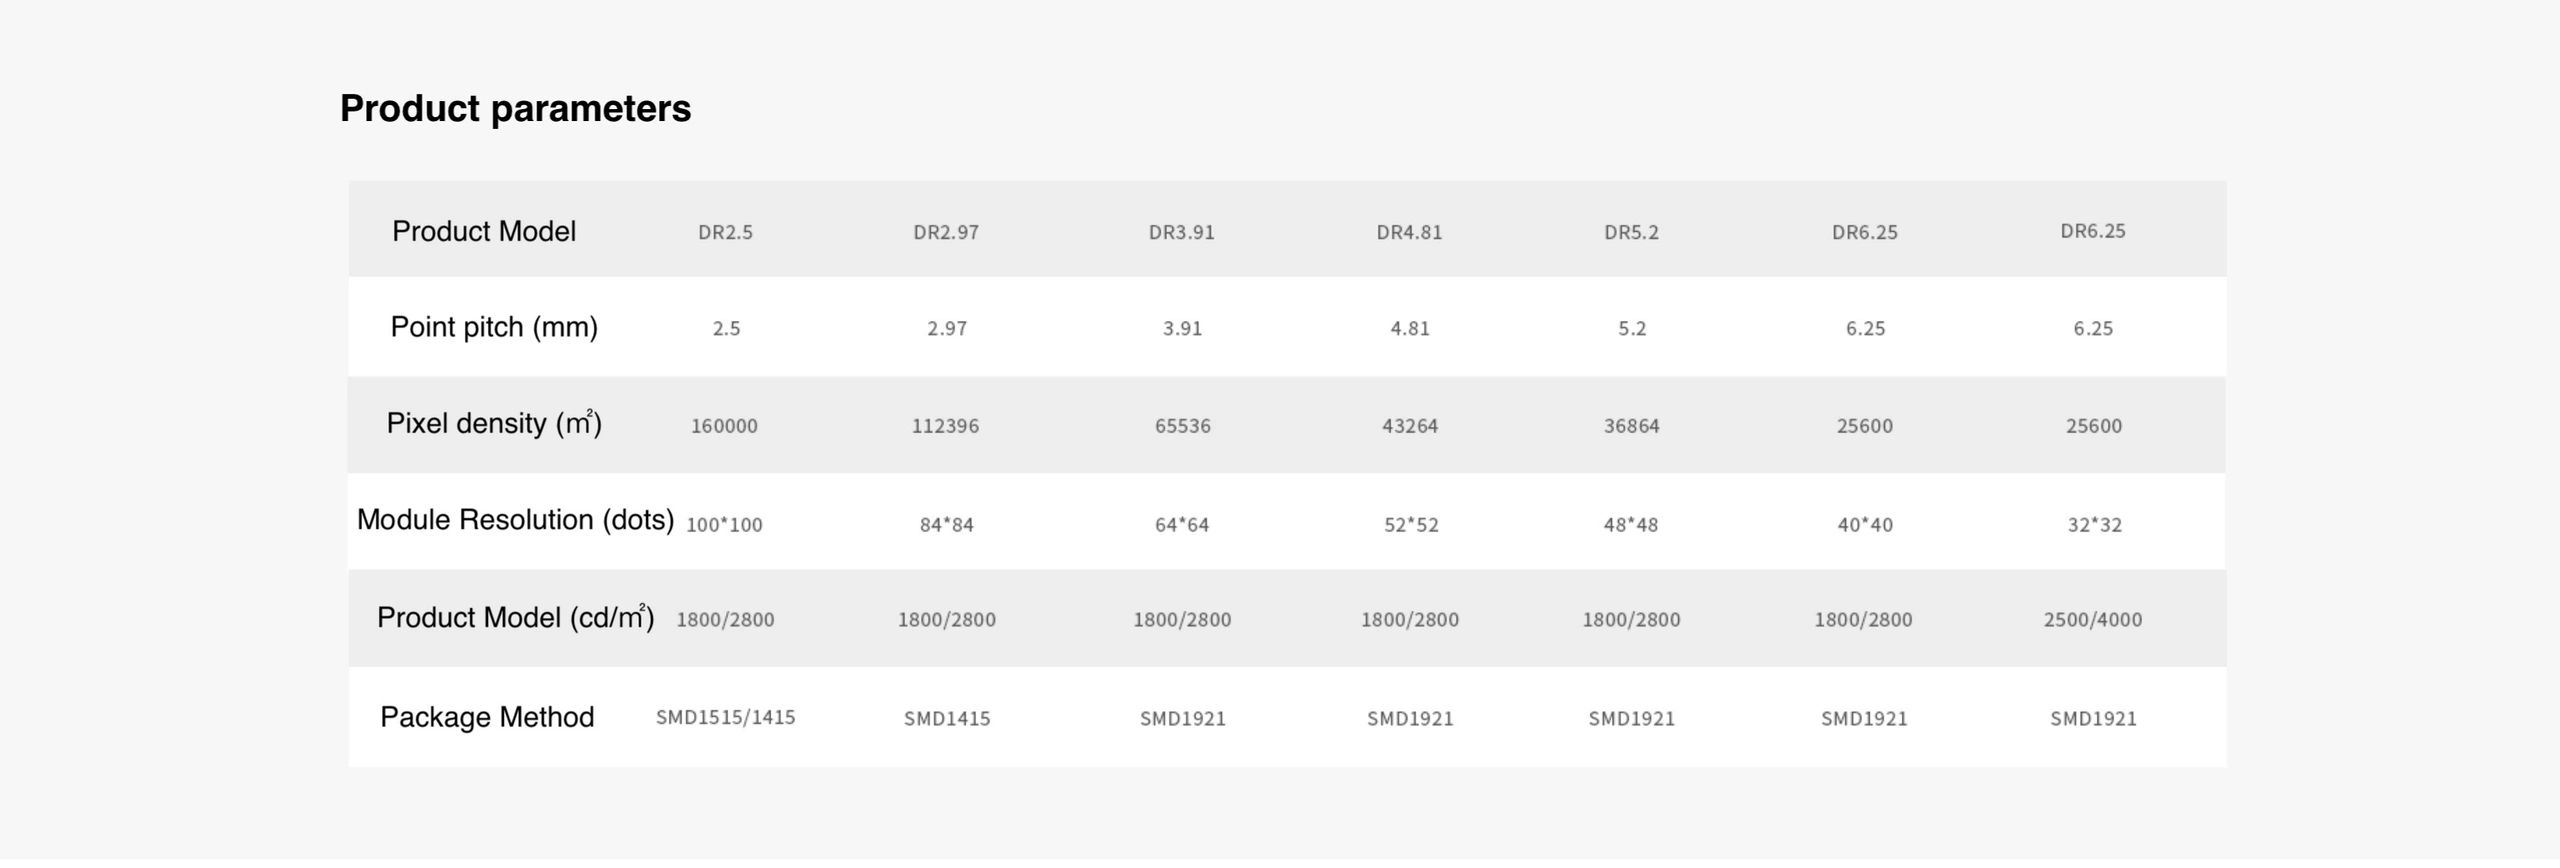Select the 32*32 module resolution cell
Image resolution: width=2560 pixels, height=868 pixels.
[x=2094, y=525]
